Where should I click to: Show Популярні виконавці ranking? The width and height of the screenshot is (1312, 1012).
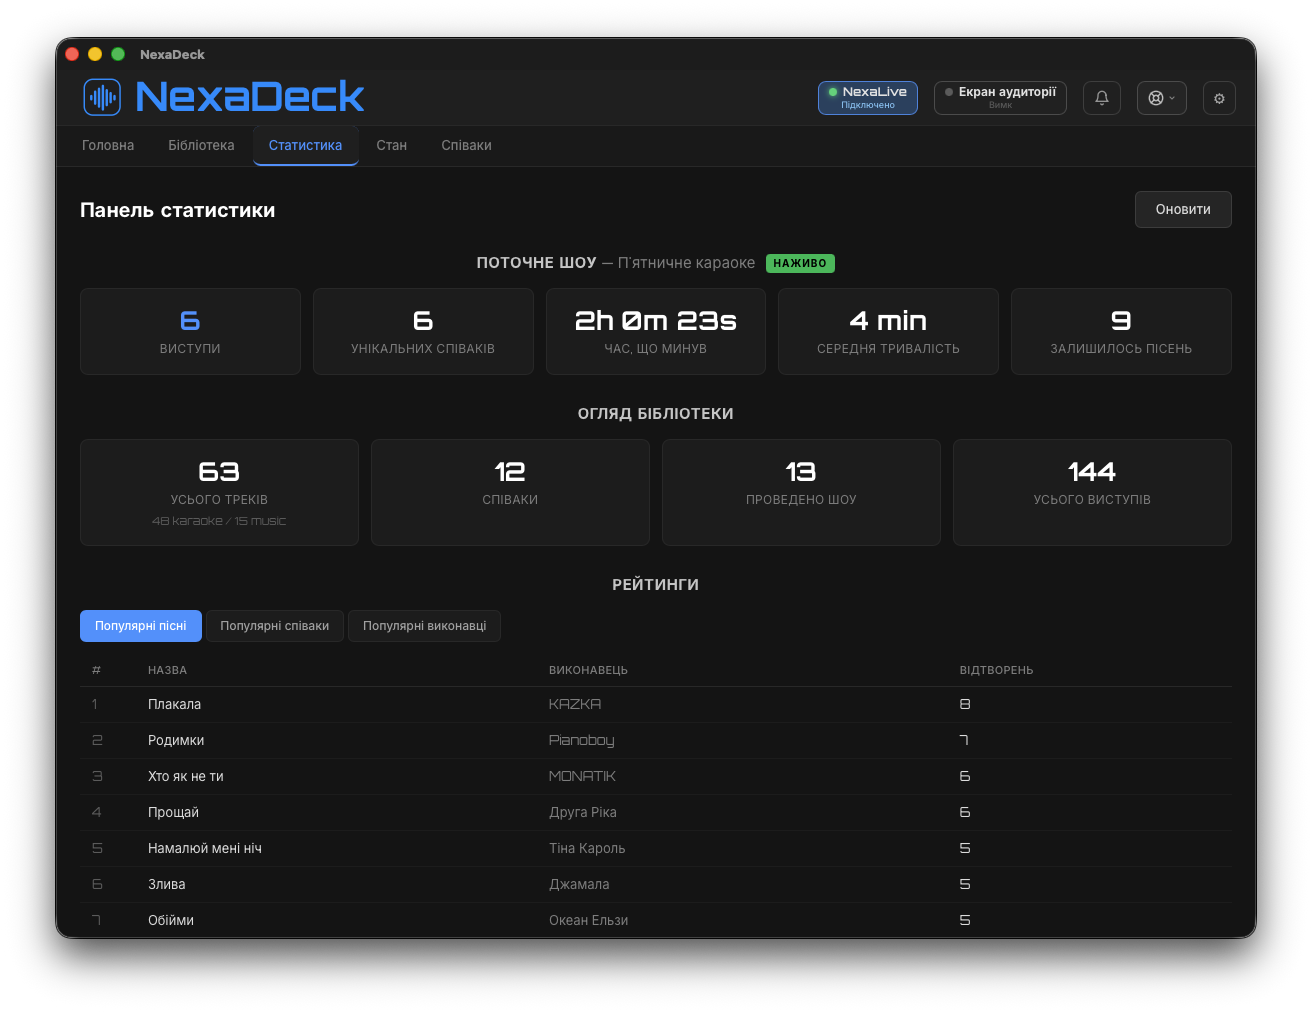424,626
